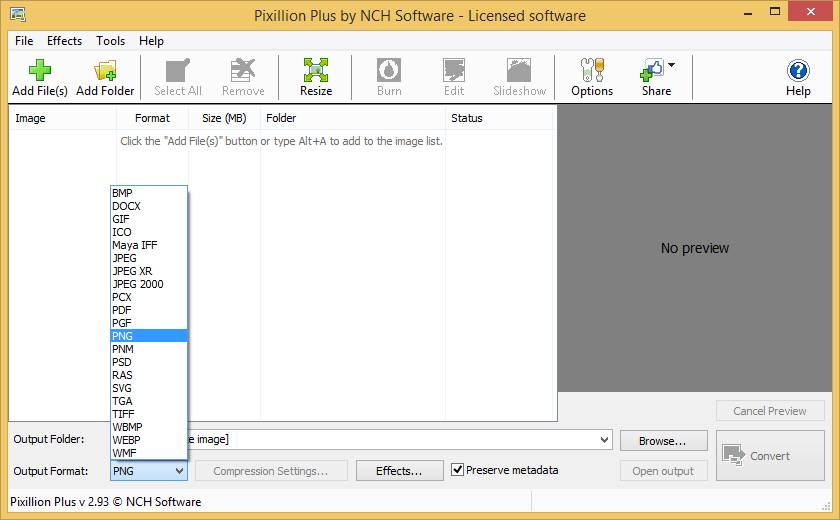Pick WEBP from the output format list
Image resolution: width=840 pixels, height=520 pixels.
click(x=126, y=440)
